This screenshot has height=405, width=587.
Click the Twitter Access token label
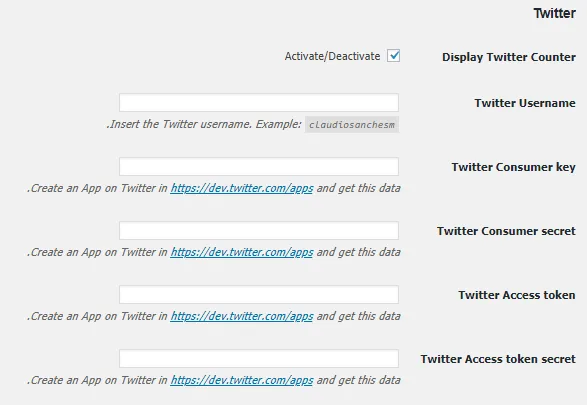(x=517, y=295)
